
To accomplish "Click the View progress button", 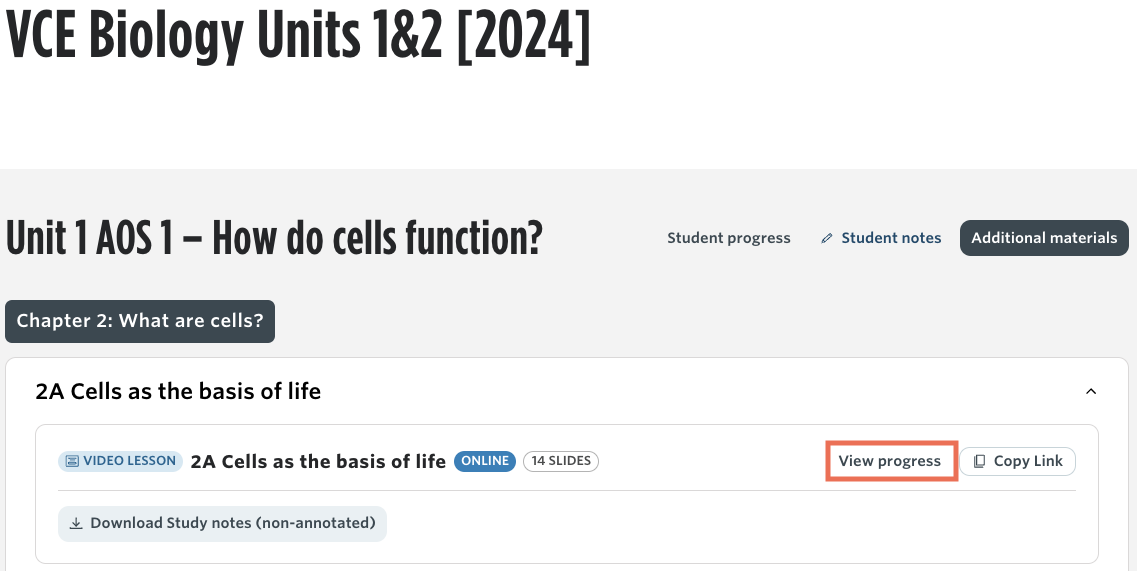I will [890, 461].
